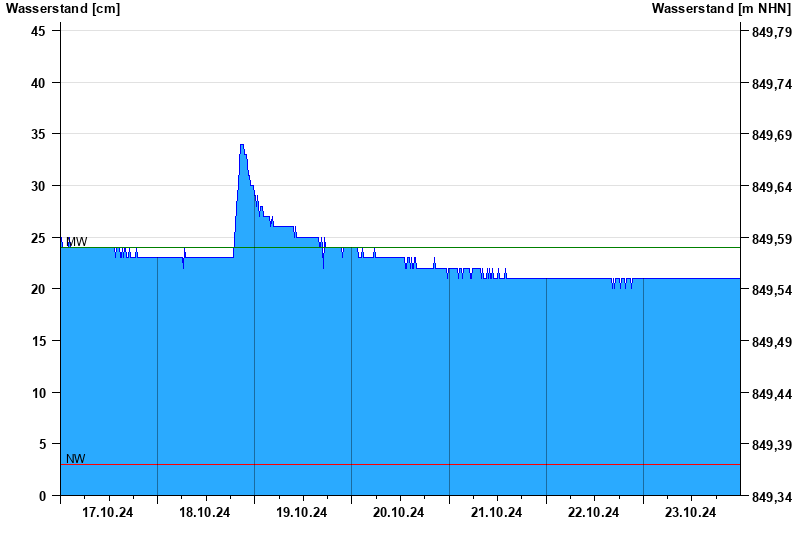Click the 849,79 right axis value

[772, 32]
